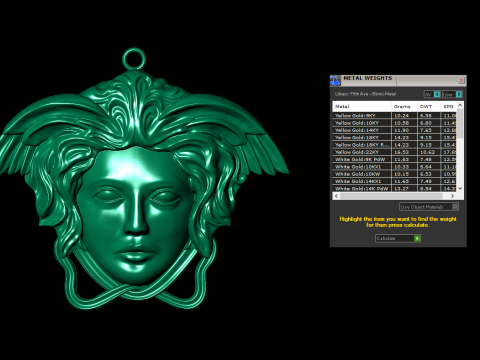Image resolution: width=480 pixels, height=360 pixels.
Task: Click the list's scroll down arrow
Action: [460, 189]
